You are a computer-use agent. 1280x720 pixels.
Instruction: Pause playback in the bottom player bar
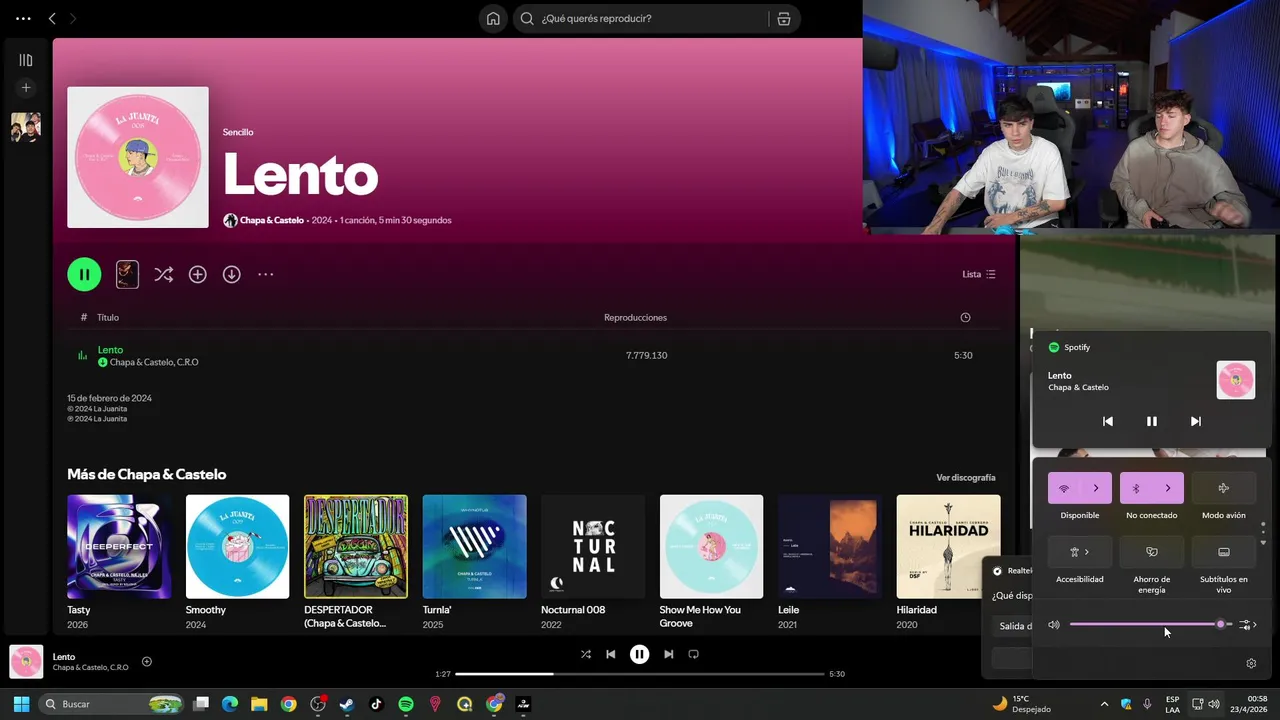click(639, 654)
